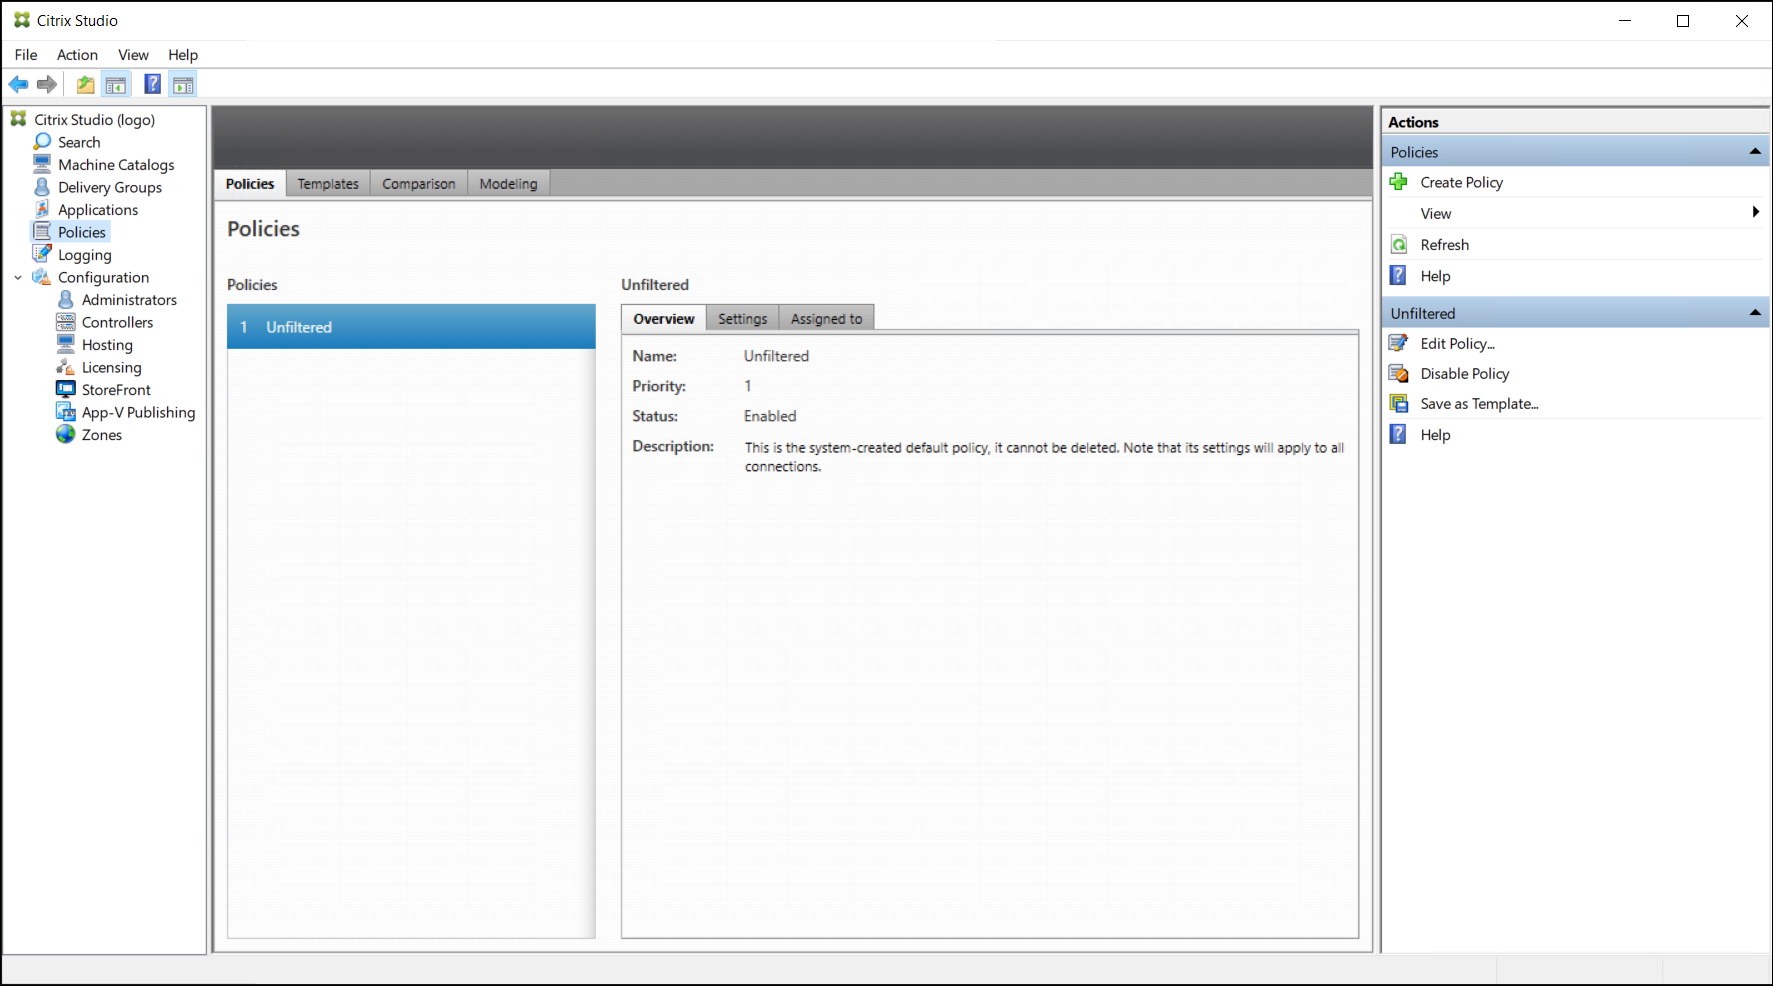The height and width of the screenshot is (986, 1773).
Task: Toggle the Action pane toolbar icon
Action: (x=183, y=85)
